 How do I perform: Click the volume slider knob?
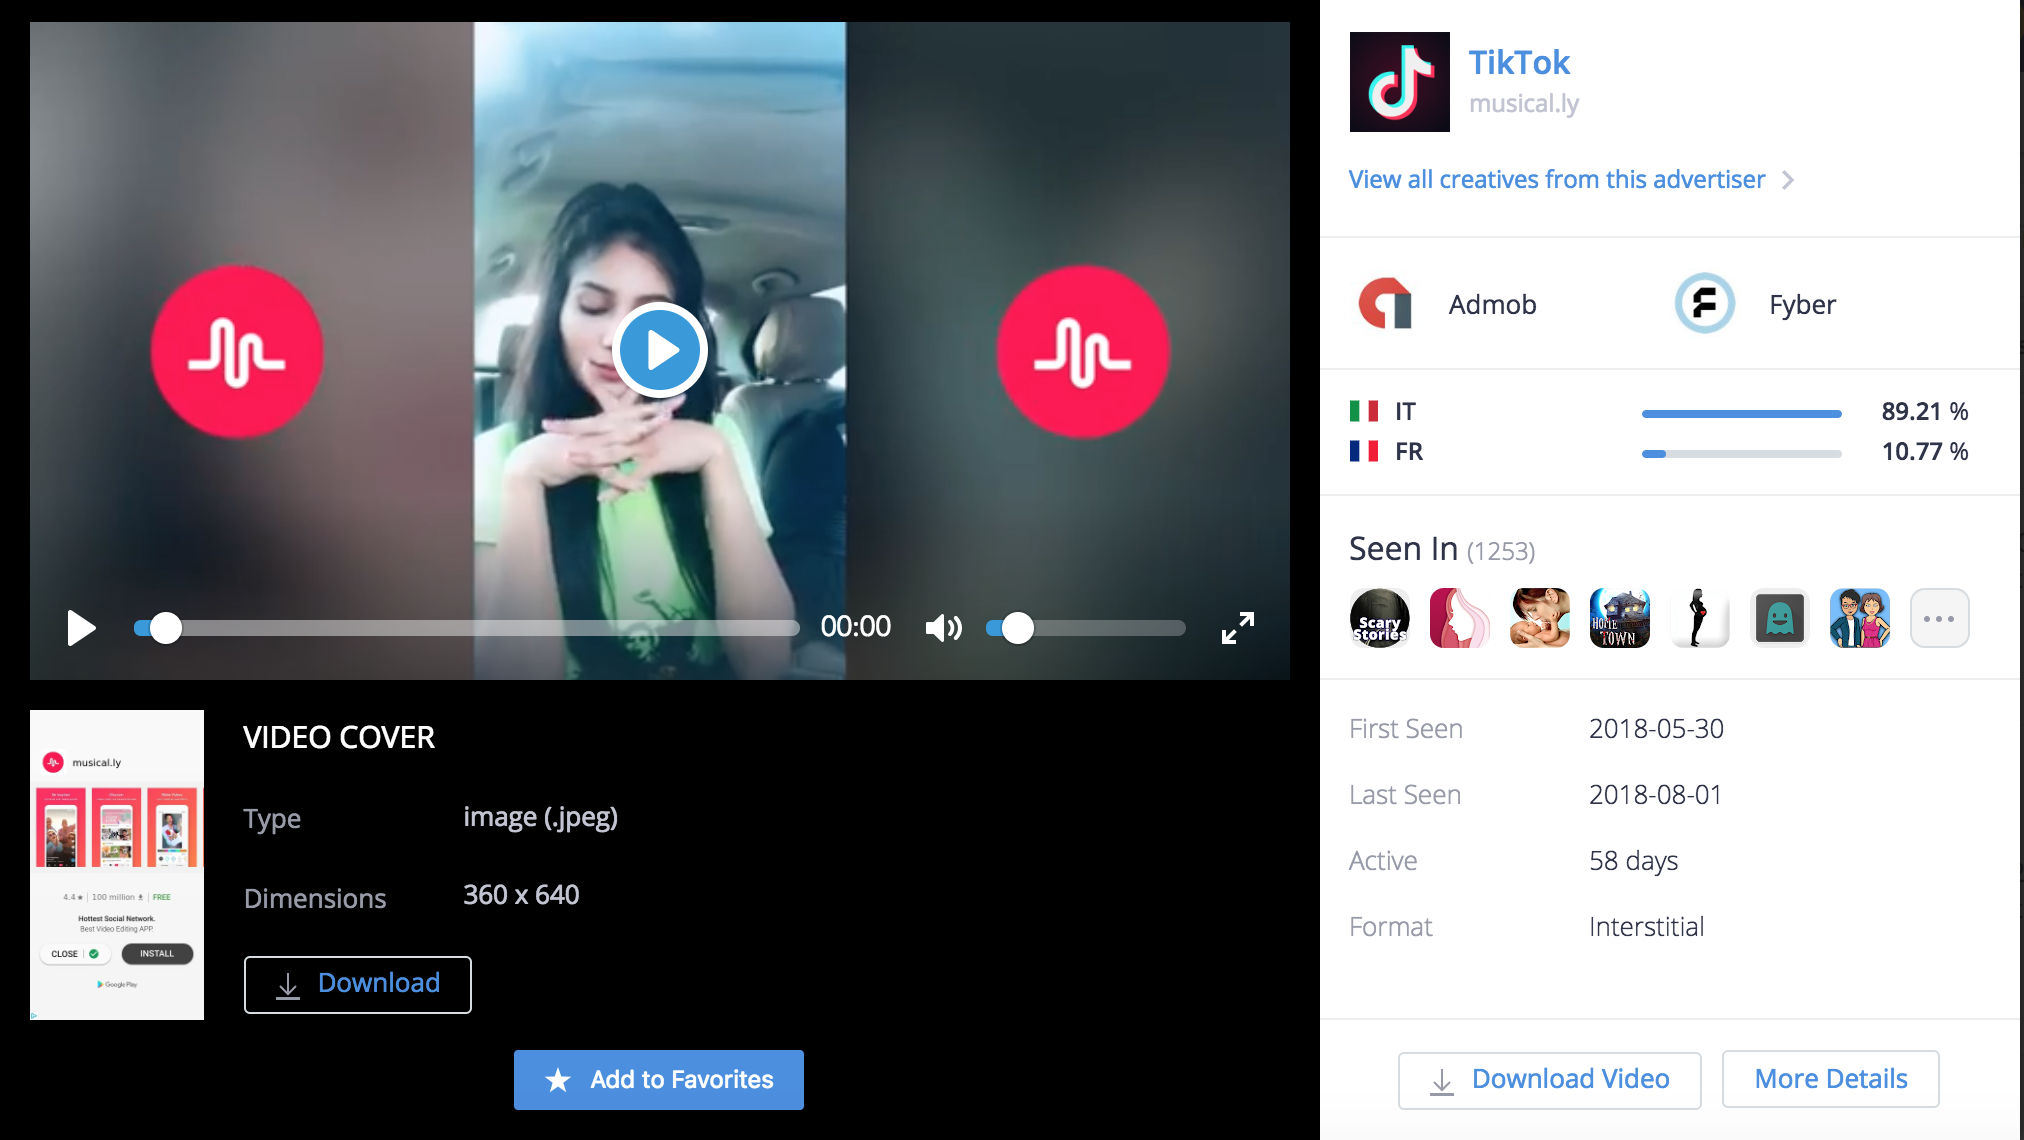tap(1018, 628)
